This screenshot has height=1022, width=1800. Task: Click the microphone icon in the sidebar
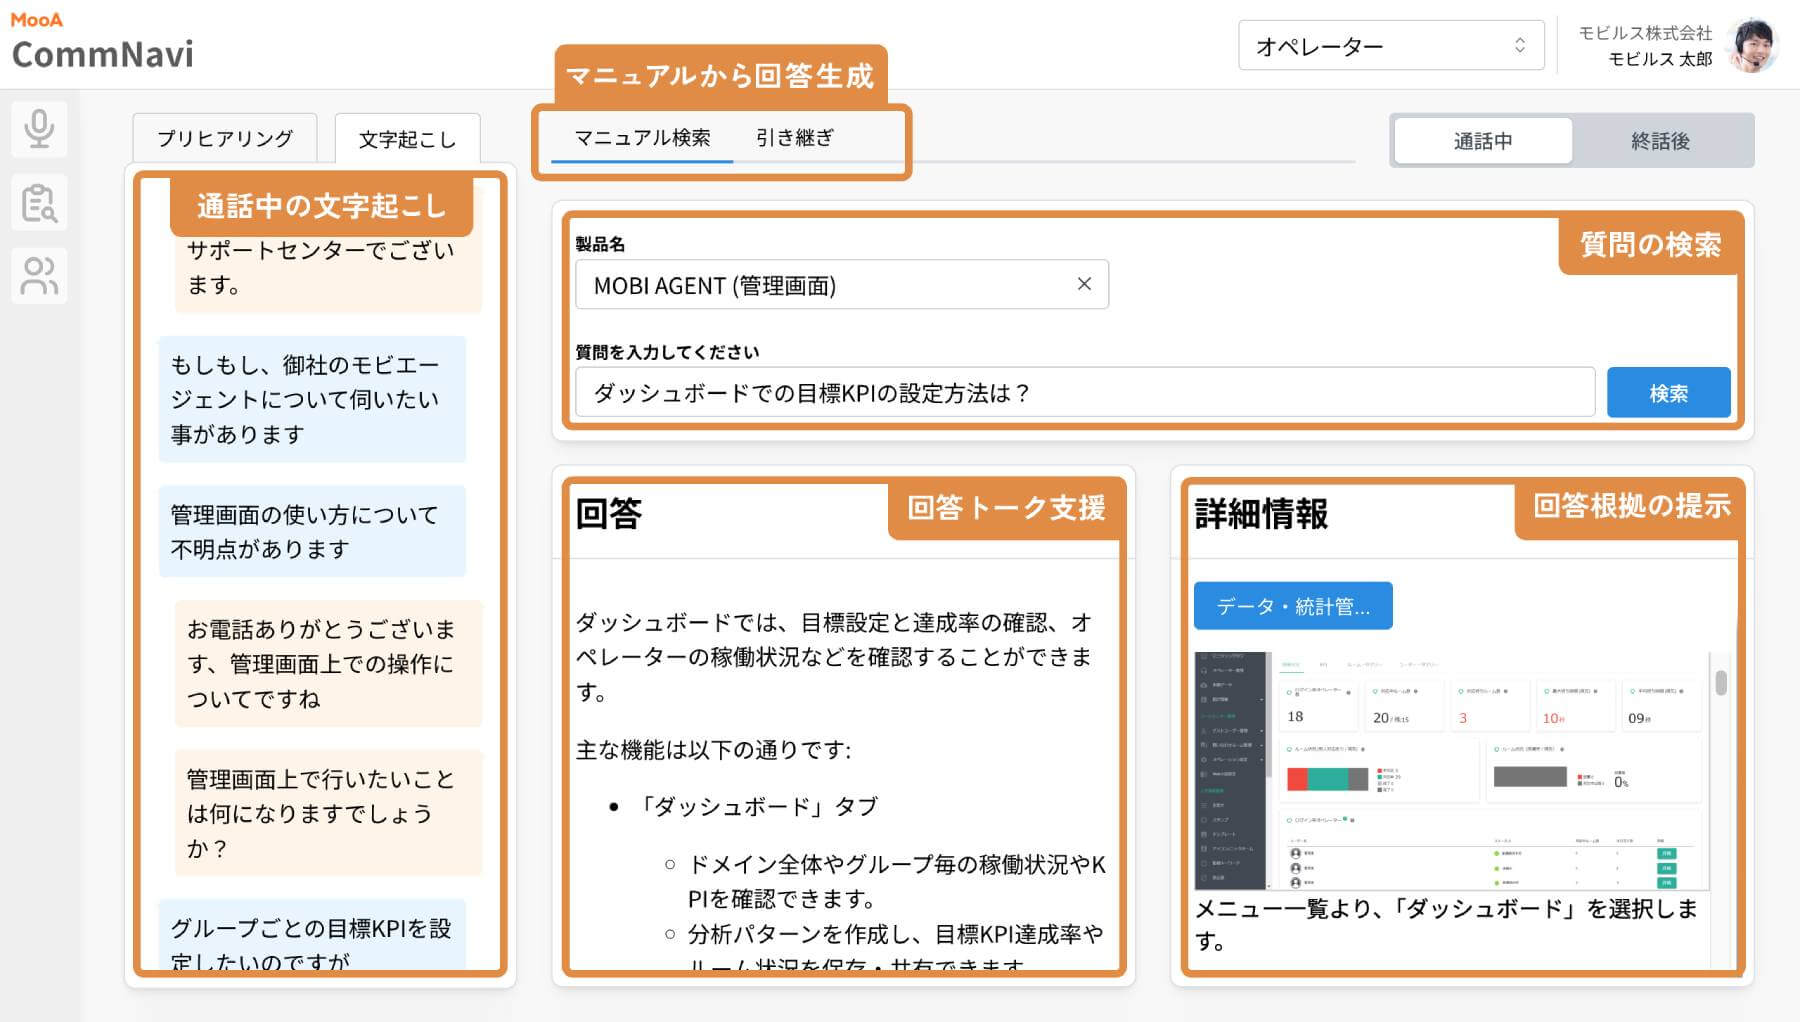(x=39, y=129)
